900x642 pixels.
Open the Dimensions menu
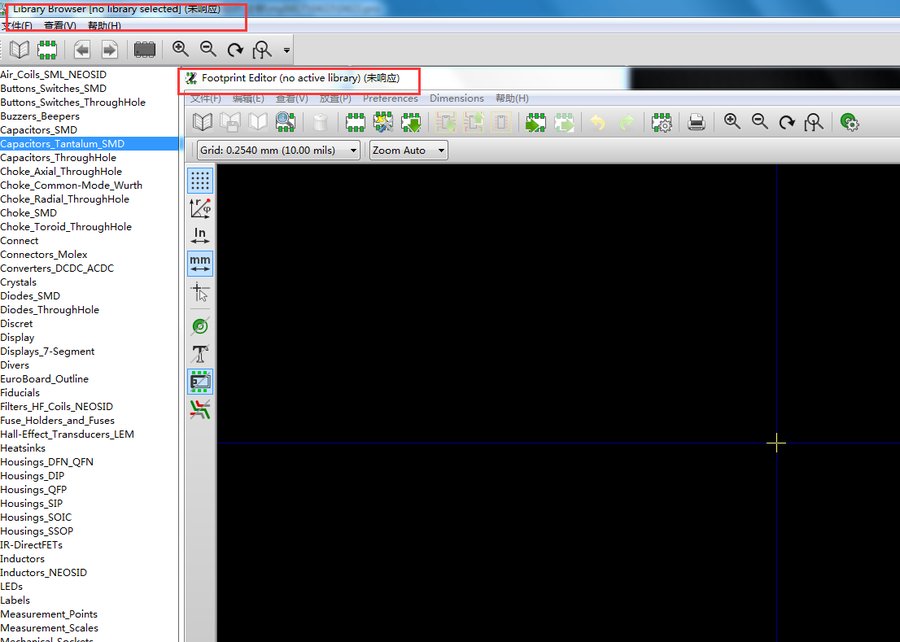[x=456, y=98]
